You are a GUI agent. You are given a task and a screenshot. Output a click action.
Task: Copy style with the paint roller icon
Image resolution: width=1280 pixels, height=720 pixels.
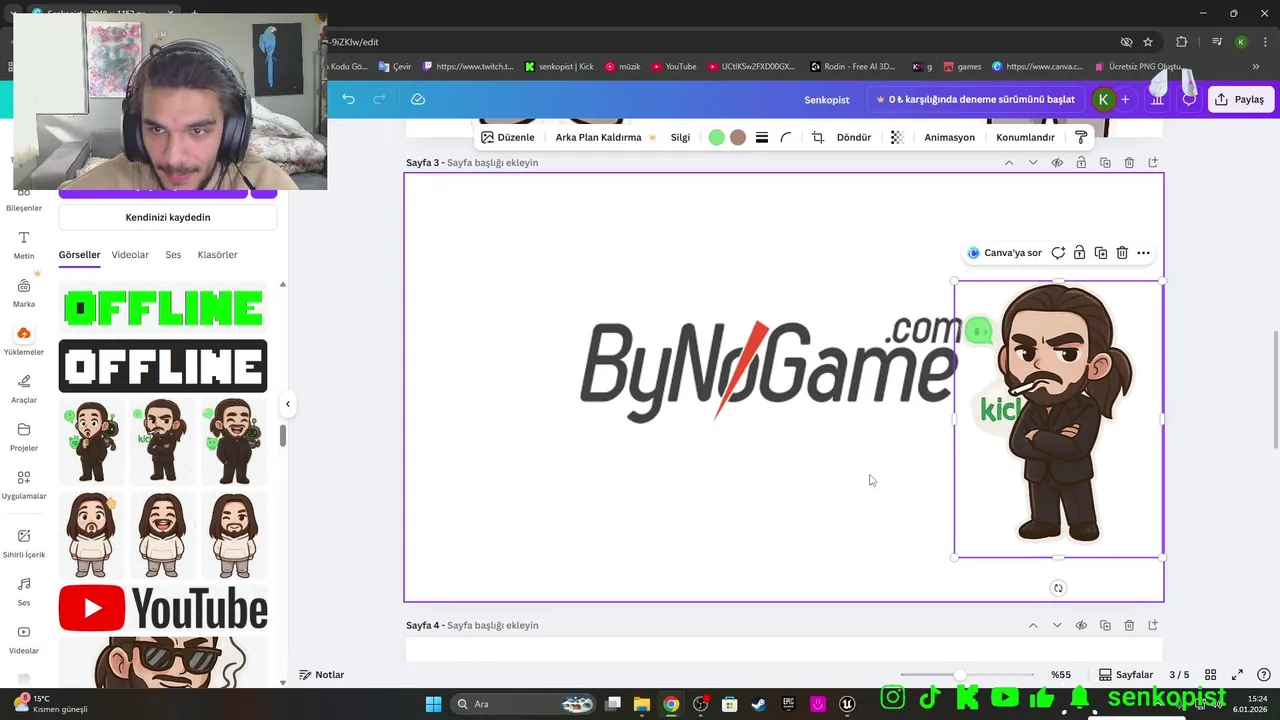coord(1081,137)
